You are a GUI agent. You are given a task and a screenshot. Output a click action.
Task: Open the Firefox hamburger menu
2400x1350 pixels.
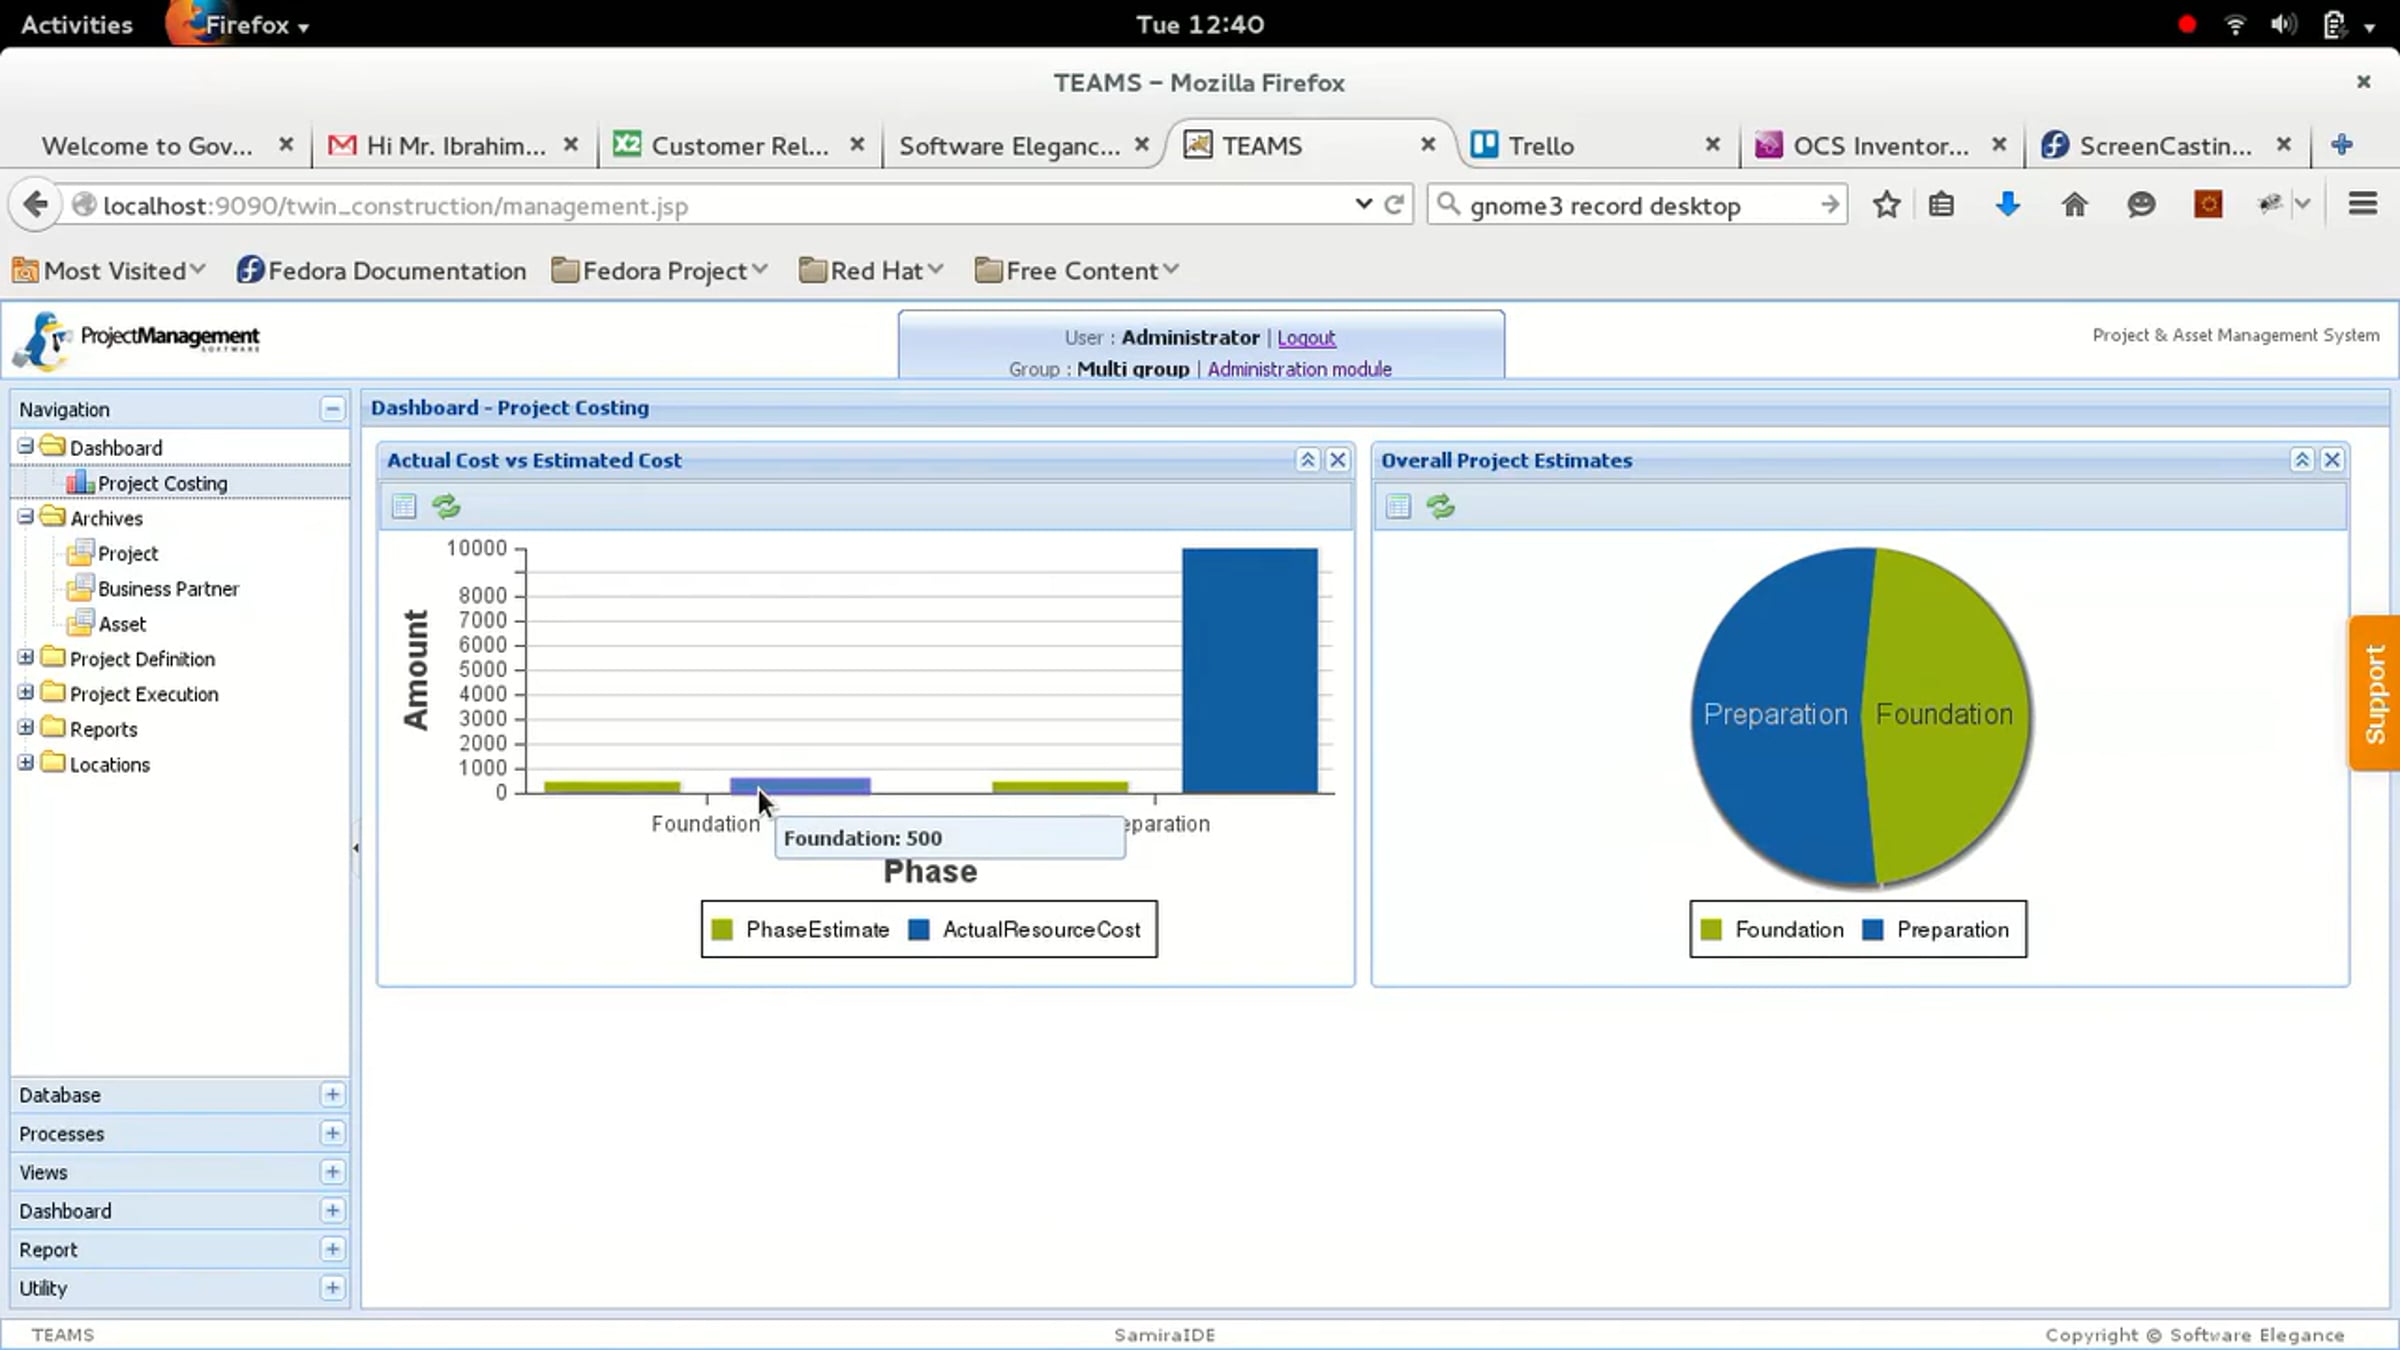point(2362,205)
